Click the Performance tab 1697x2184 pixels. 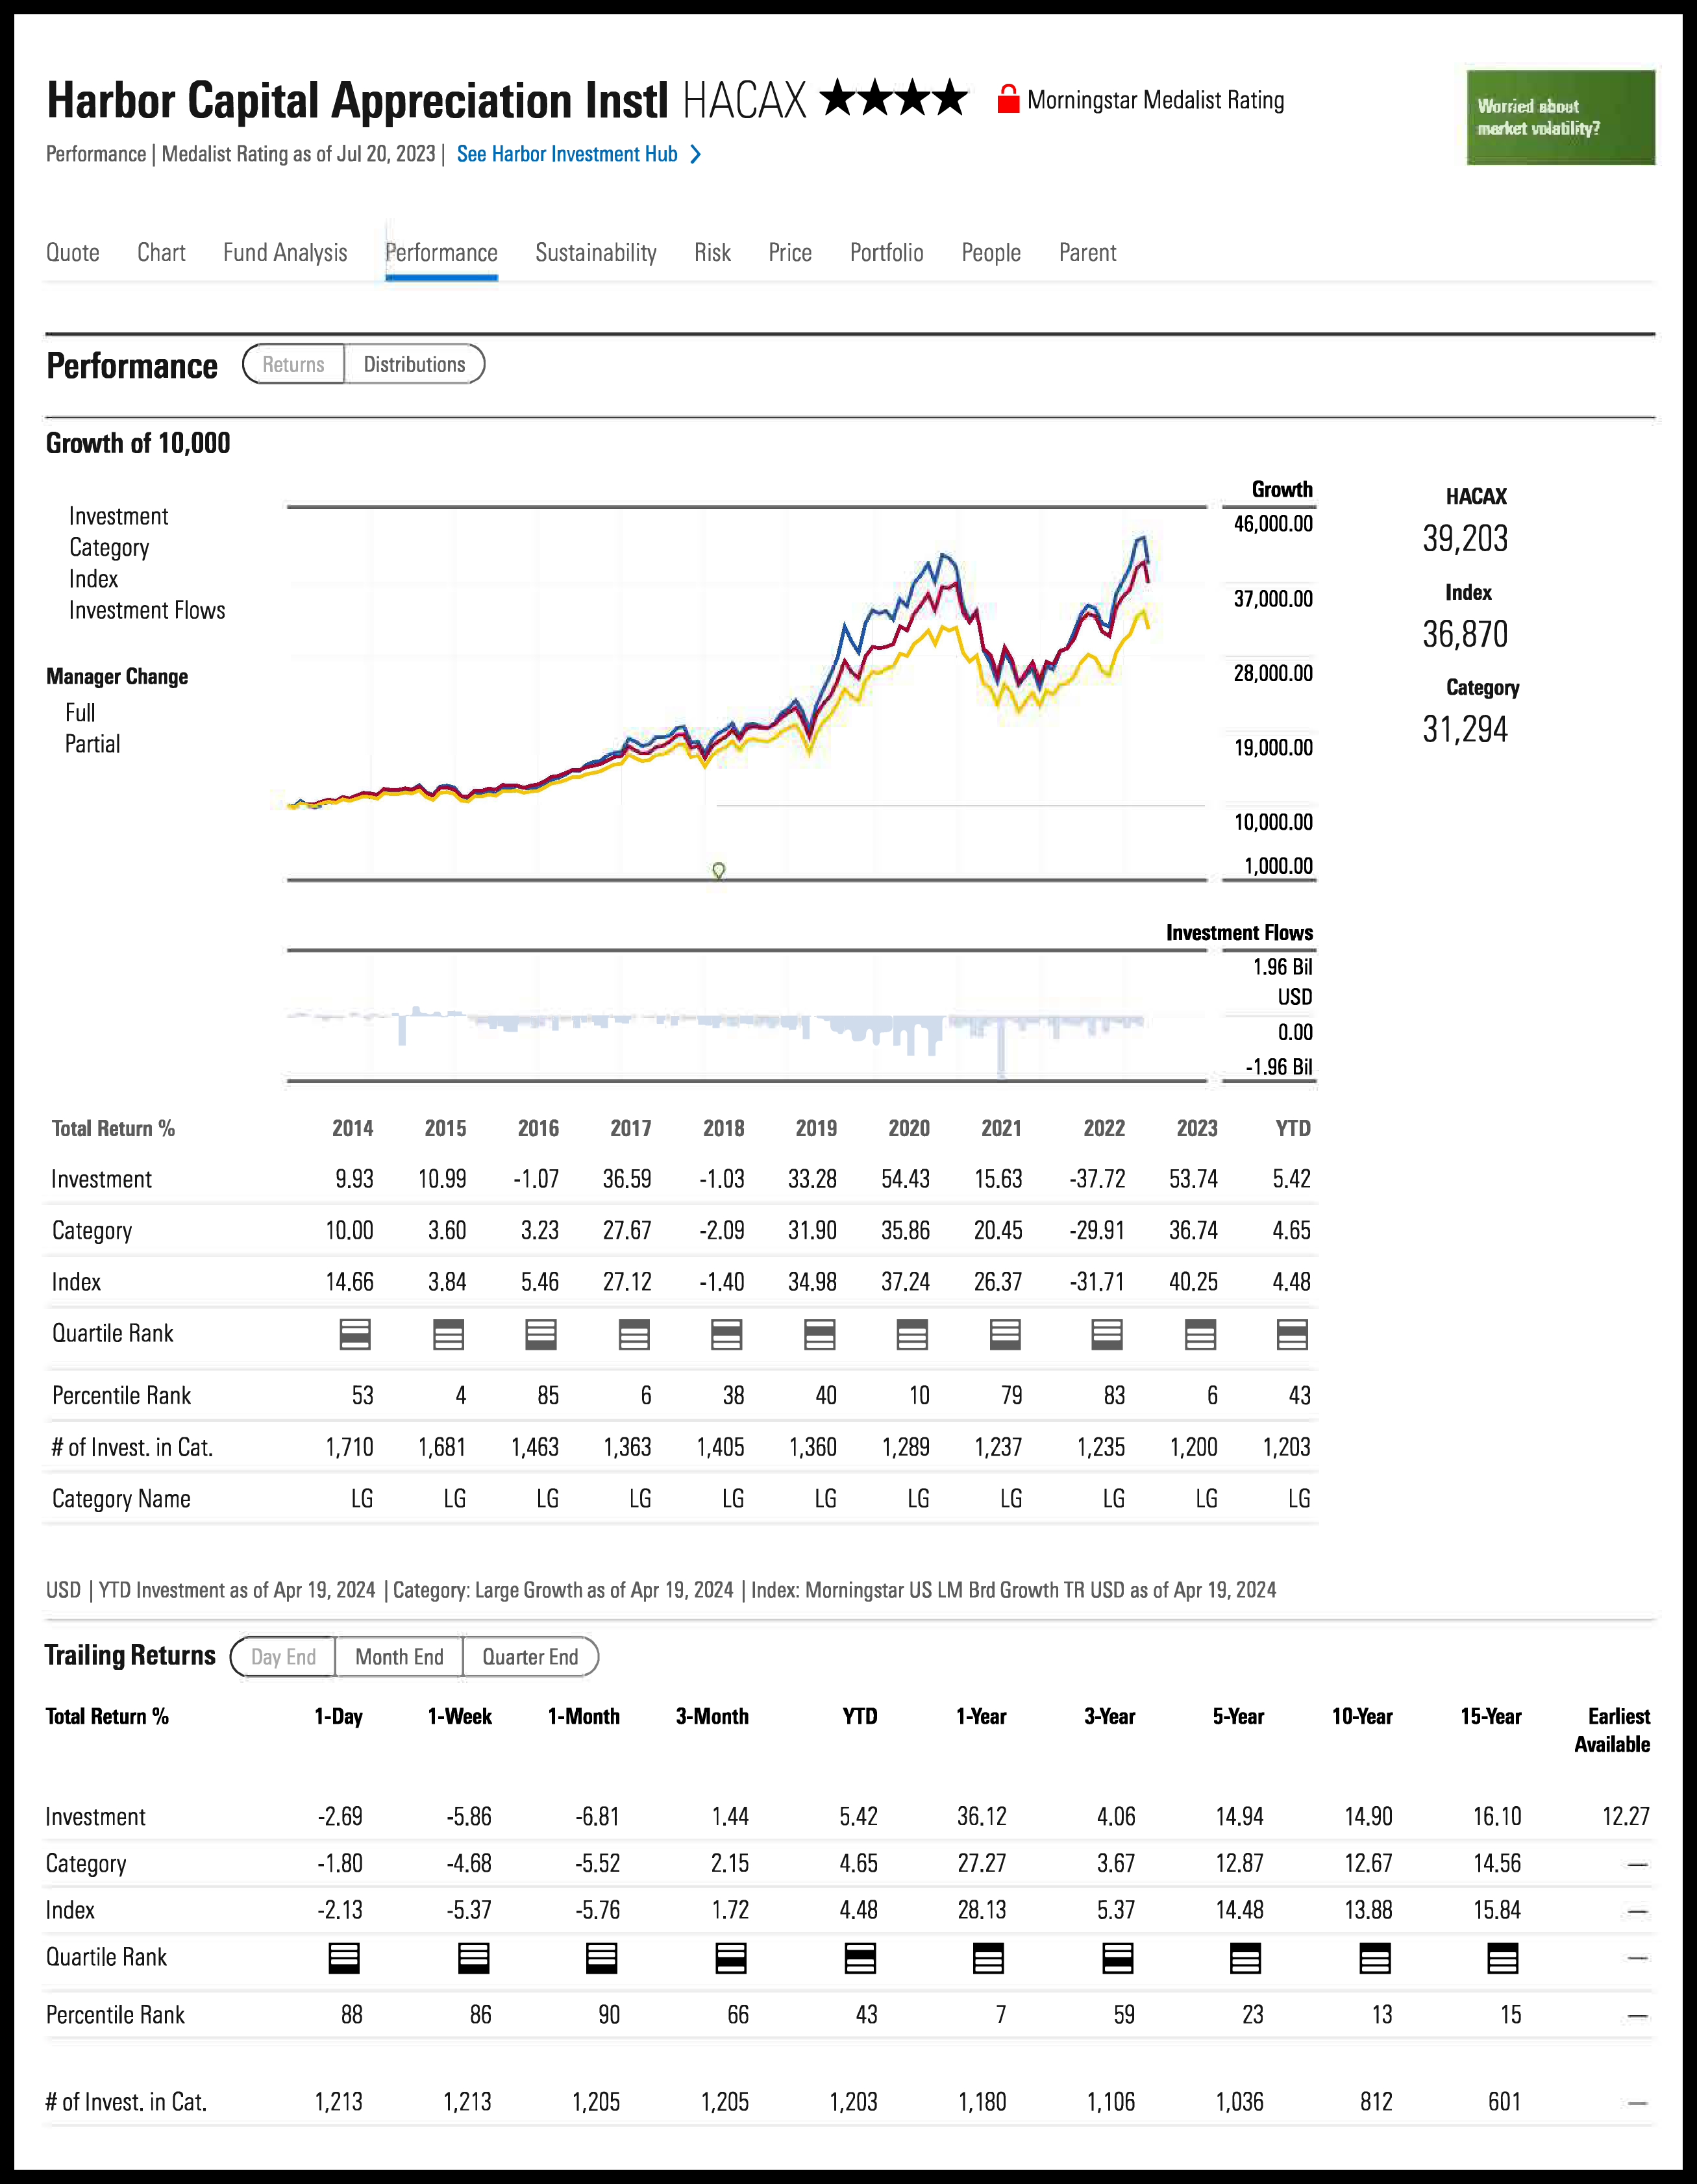tap(441, 252)
